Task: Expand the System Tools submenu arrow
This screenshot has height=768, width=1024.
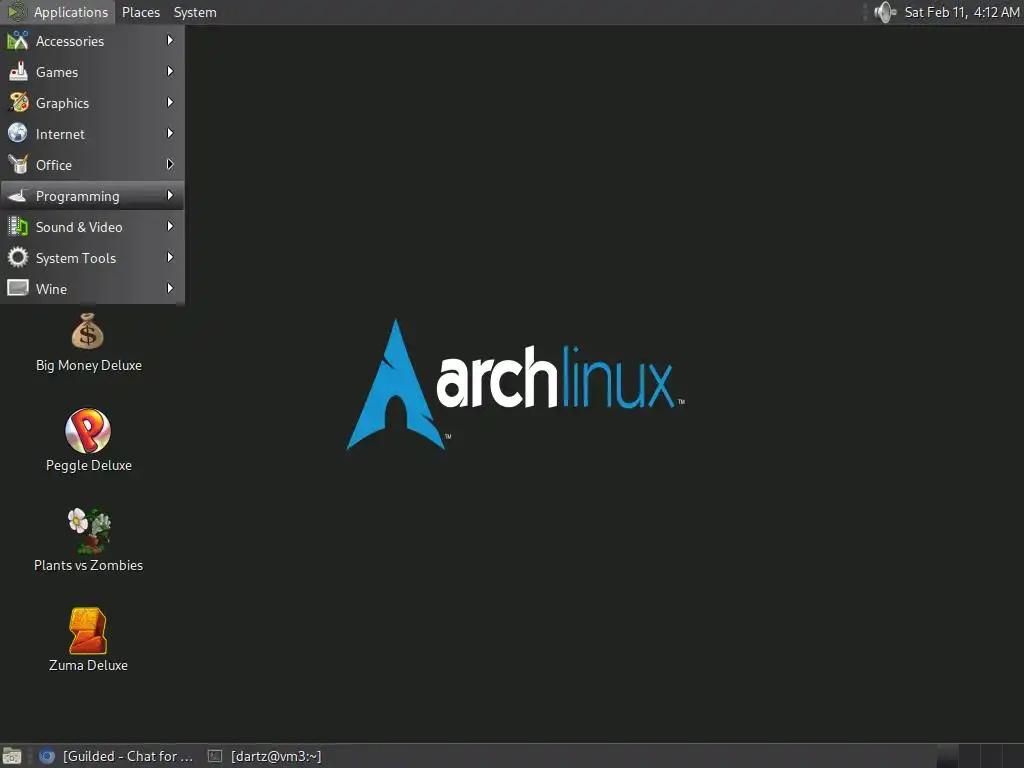Action: pyautogui.click(x=170, y=257)
